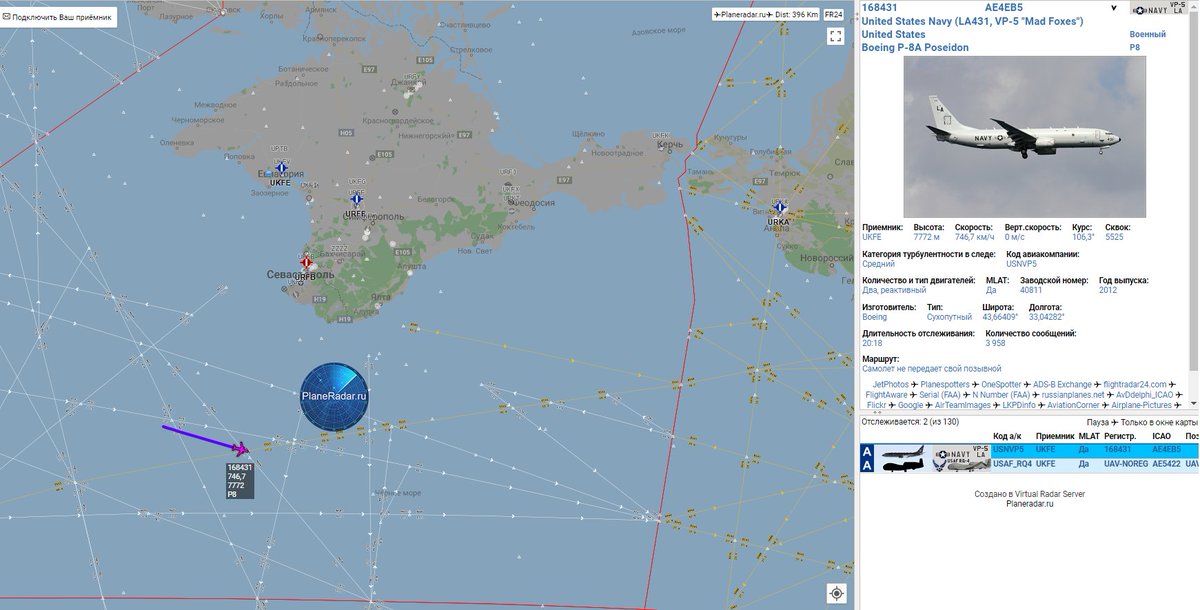1200x610 pixels.
Task: Sort by Приемник column header
Action: (1055, 436)
